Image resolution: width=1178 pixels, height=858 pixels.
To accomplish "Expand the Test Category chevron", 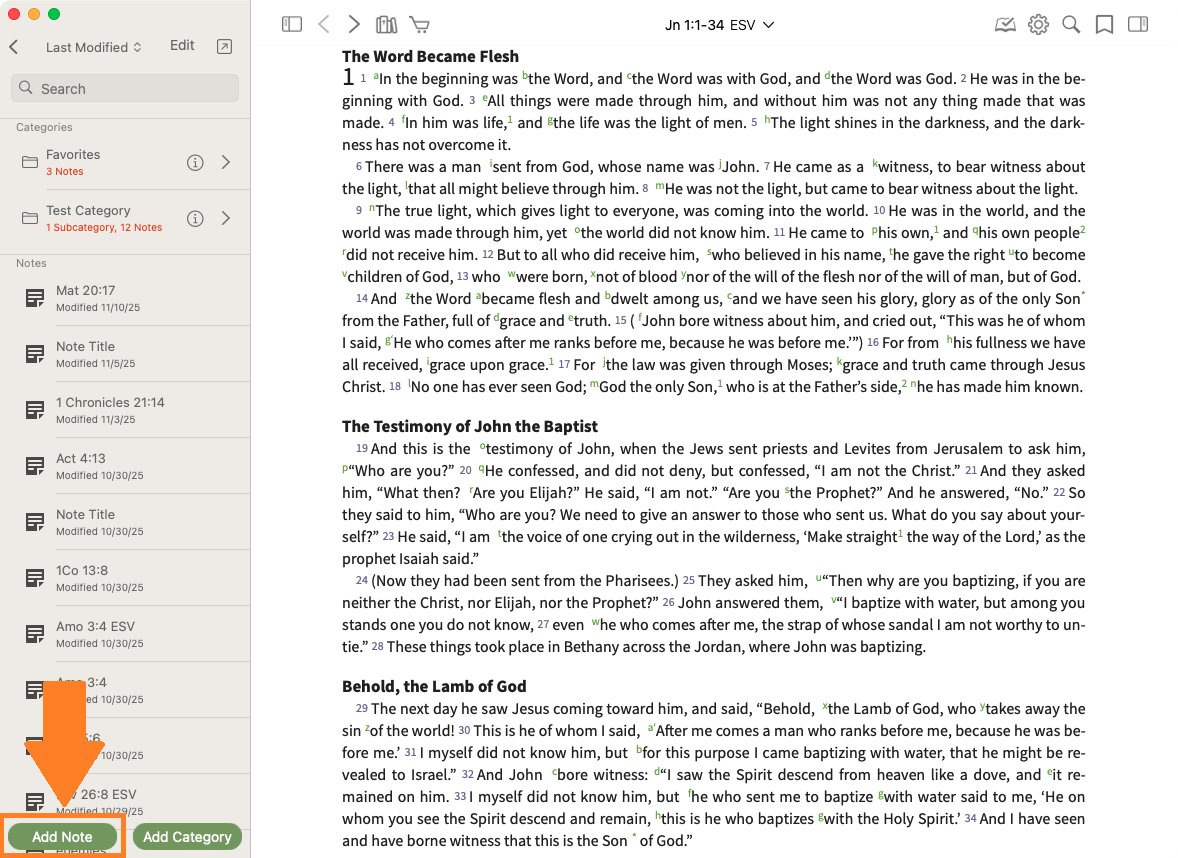I will [226, 218].
